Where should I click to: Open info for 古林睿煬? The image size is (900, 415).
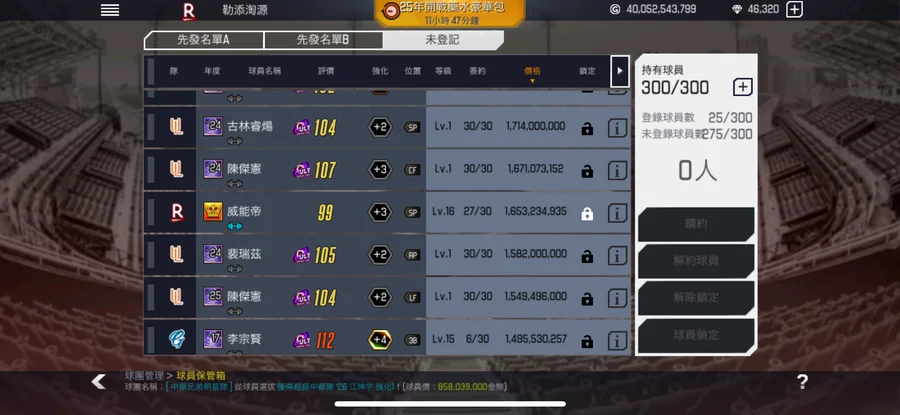[x=617, y=128]
